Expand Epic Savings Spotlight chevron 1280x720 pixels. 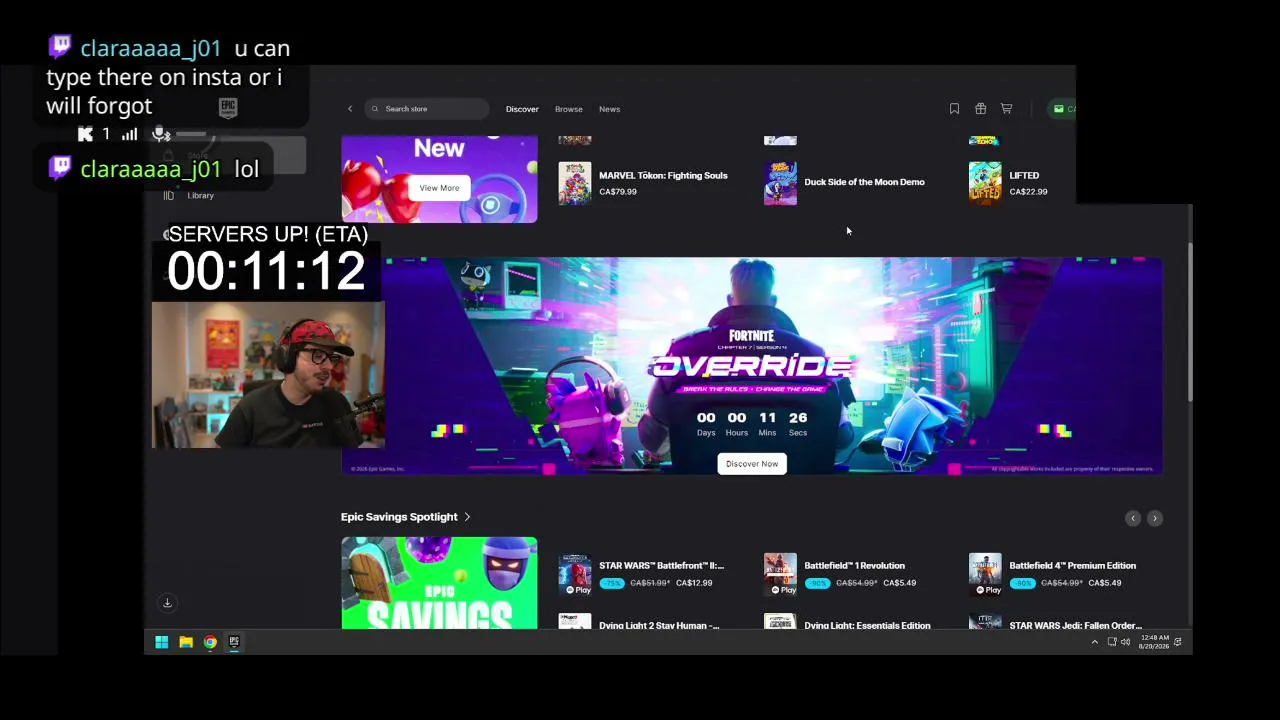pyautogui.click(x=467, y=517)
